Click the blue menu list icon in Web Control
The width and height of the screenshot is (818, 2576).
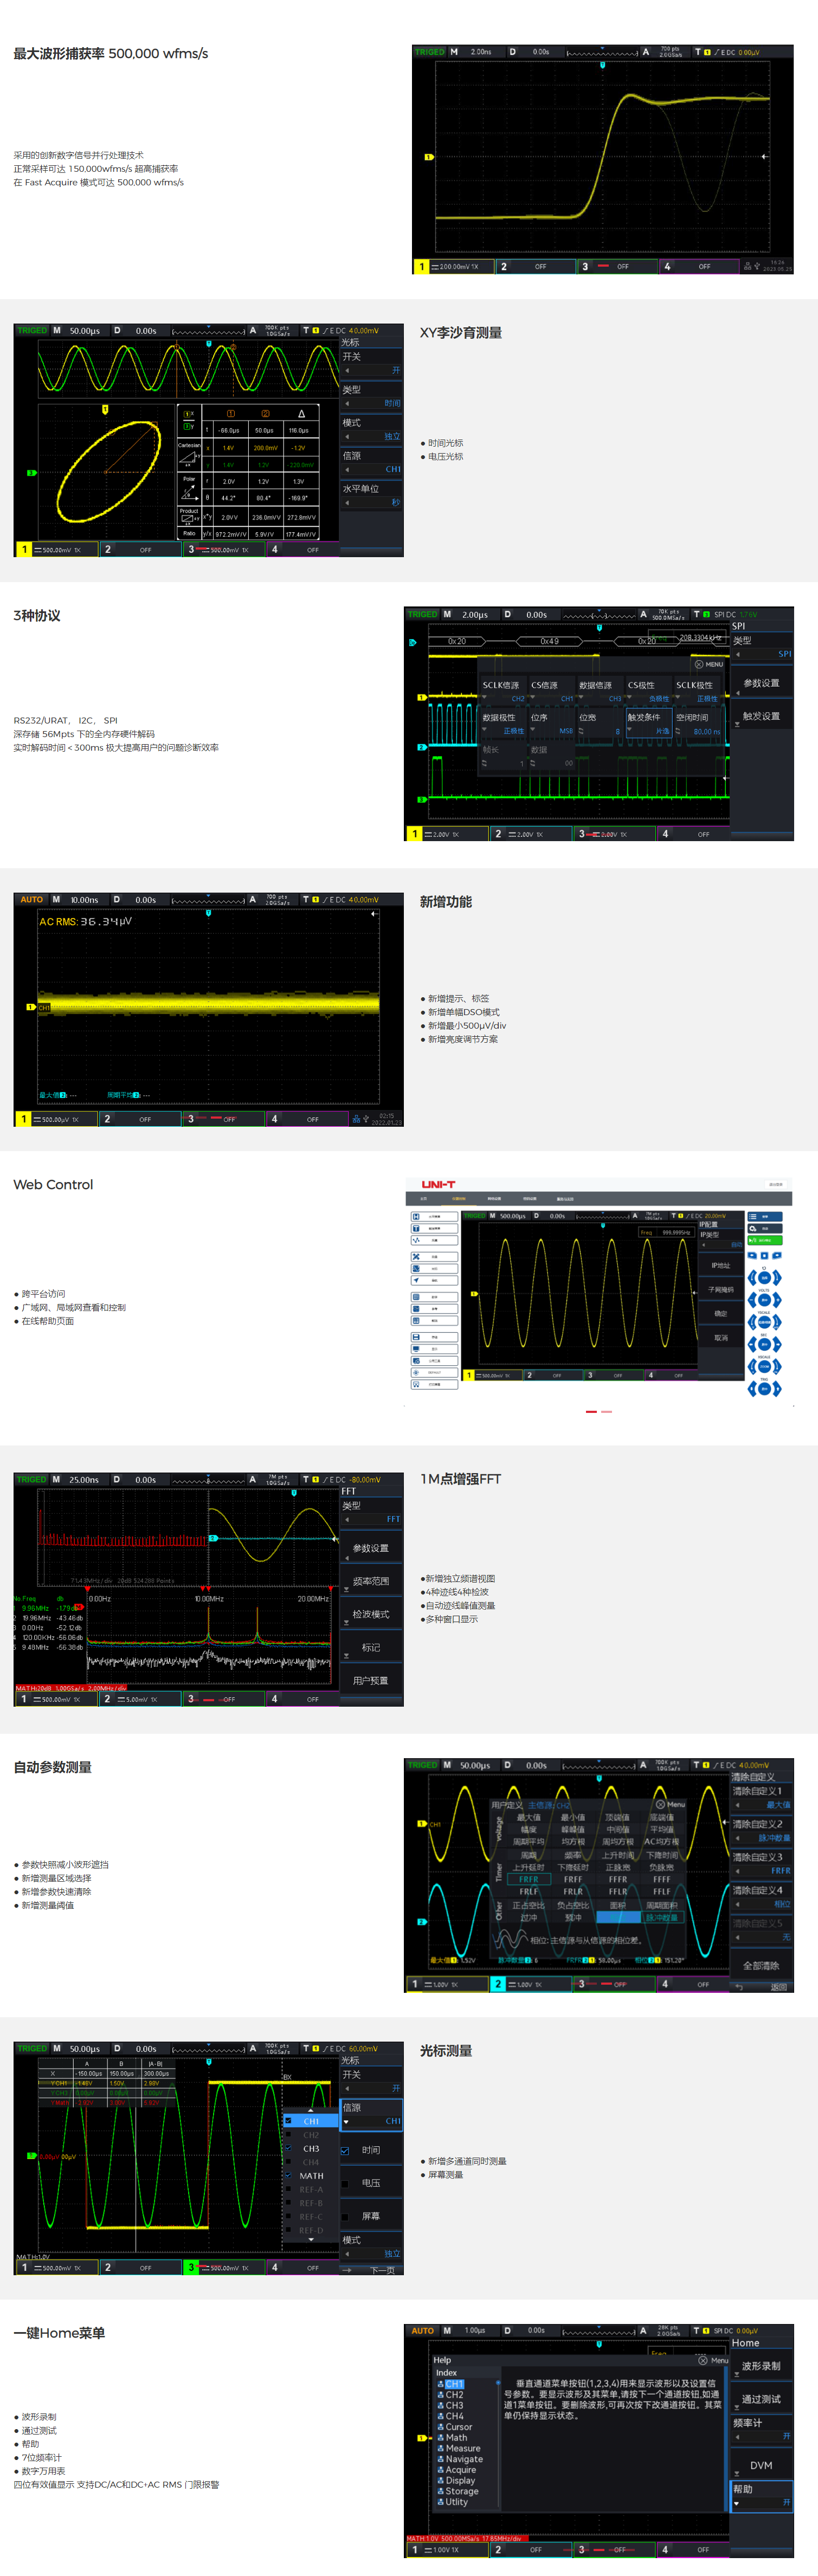tap(764, 1217)
